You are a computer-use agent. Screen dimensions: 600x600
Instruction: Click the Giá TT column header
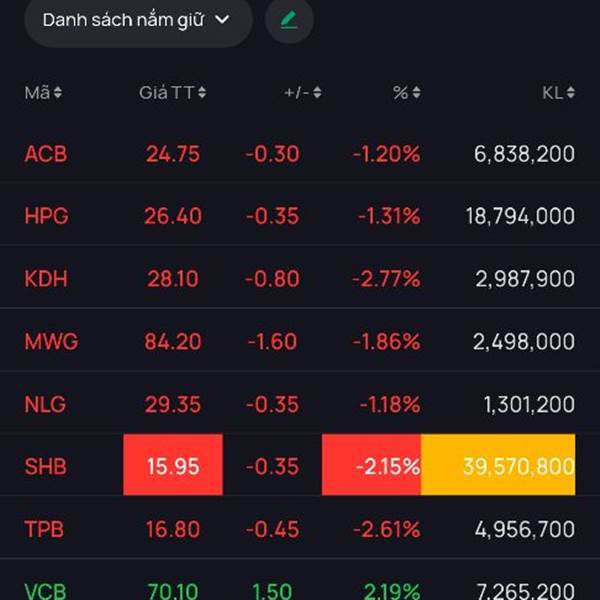tap(166, 93)
